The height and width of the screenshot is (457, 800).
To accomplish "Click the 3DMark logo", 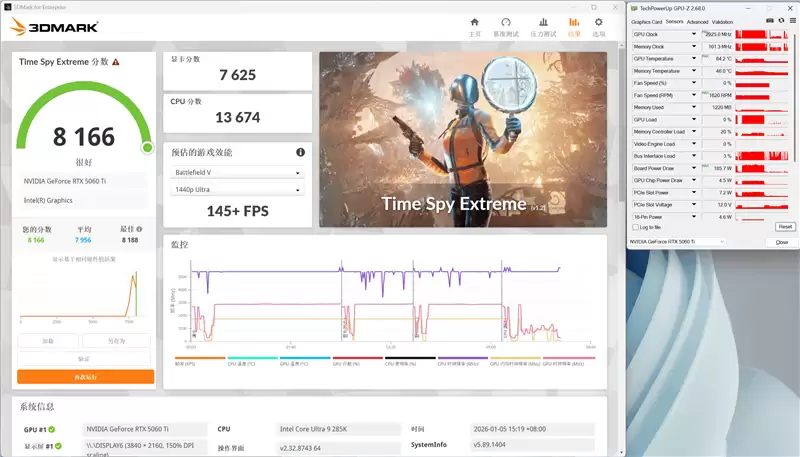I will click(54, 27).
